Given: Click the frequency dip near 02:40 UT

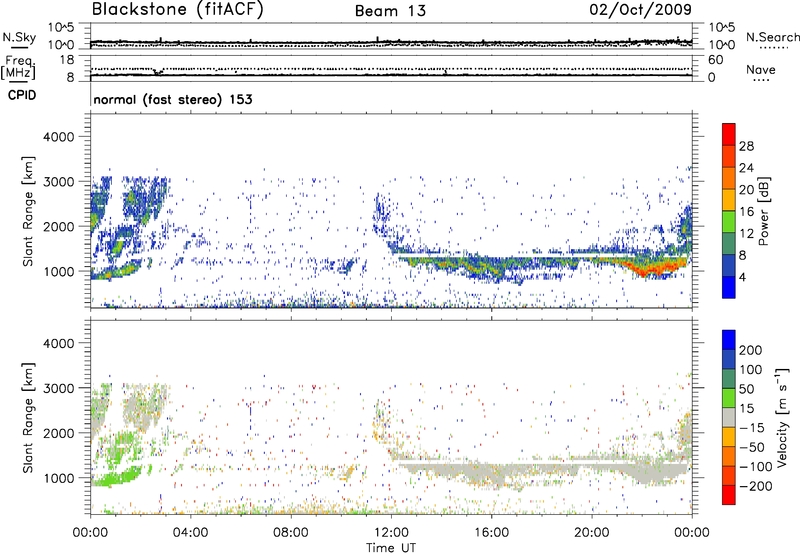Looking at the screenshot, I should click(x=157, y=72).
